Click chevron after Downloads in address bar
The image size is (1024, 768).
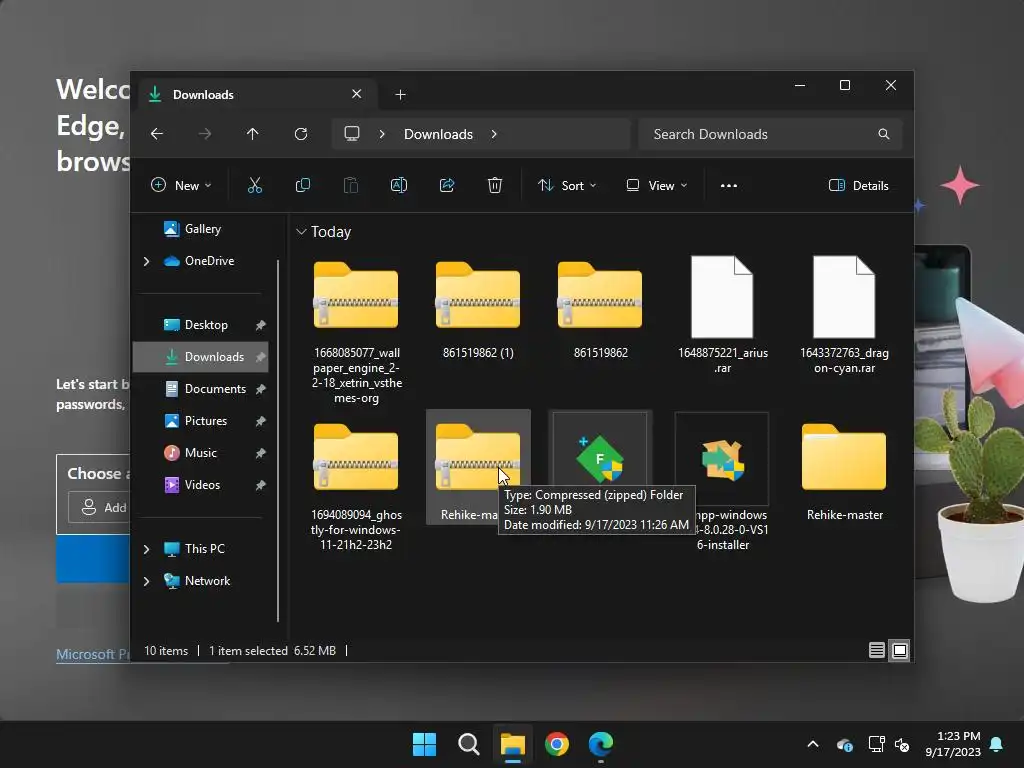tap(494, 134)
